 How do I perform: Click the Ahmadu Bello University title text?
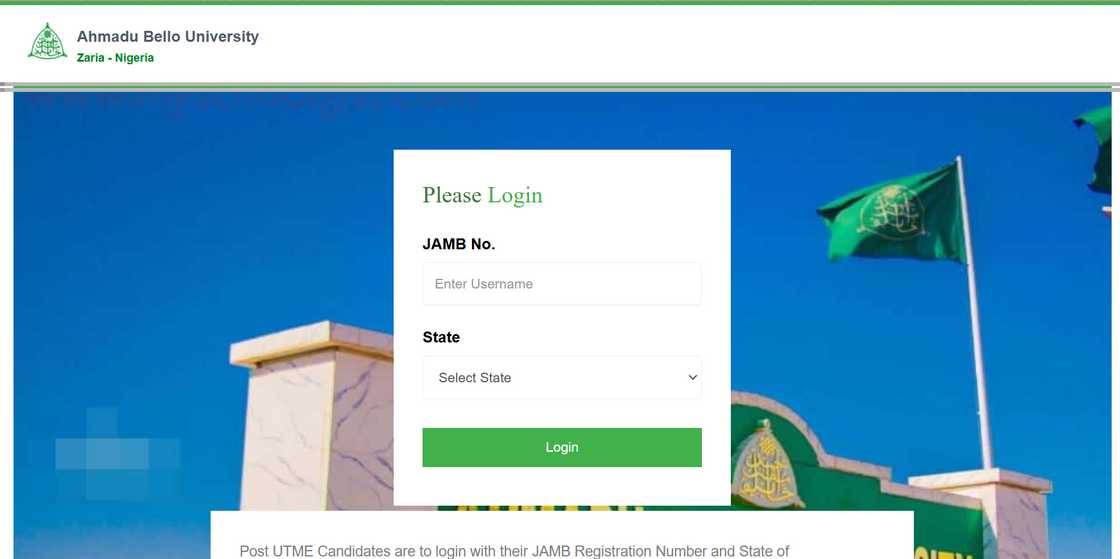pos(168,36)
